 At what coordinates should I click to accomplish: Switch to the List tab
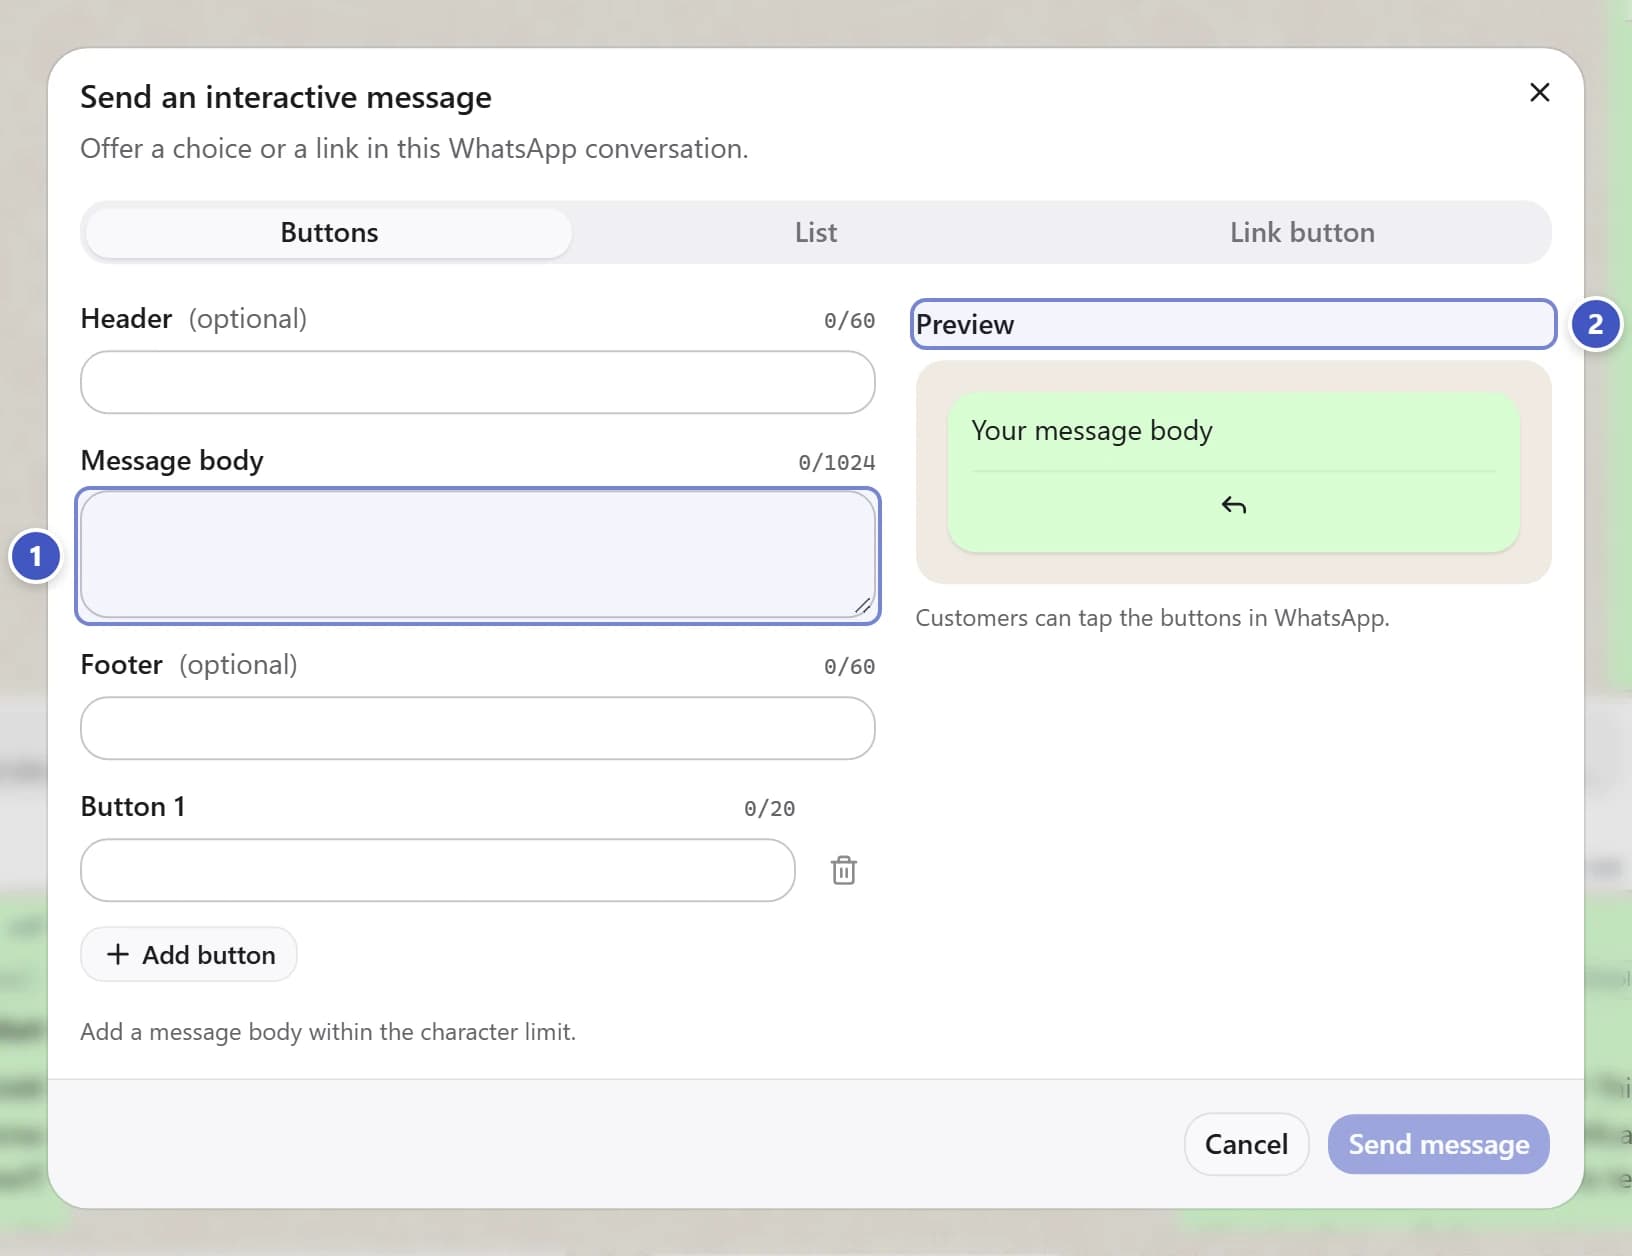[x=815, y=232]
